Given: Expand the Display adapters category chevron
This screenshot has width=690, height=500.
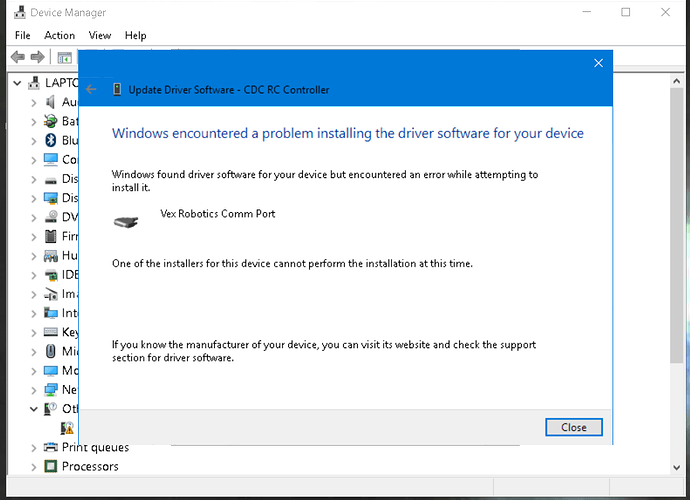Looking at the screenshot, I should (x=34, y=199).
